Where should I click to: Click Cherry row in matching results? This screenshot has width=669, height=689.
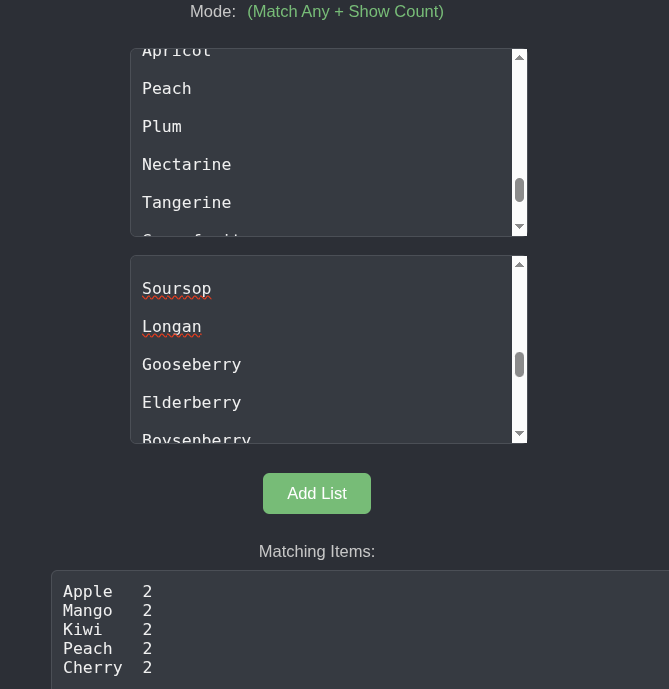click(x=92, y=668)
